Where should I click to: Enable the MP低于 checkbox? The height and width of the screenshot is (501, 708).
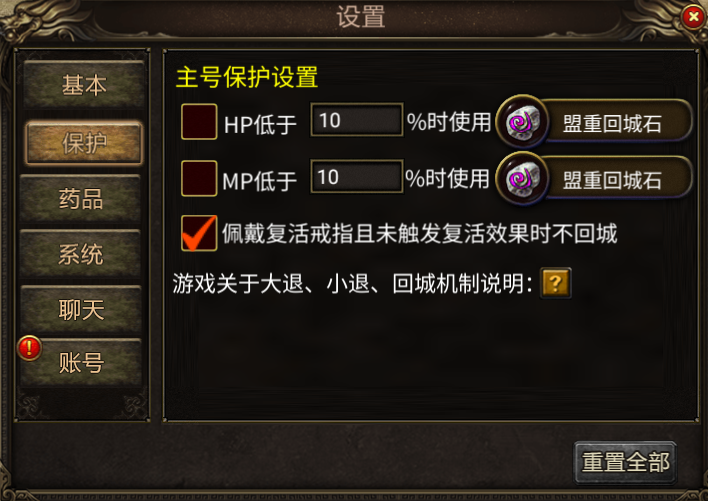199,178
